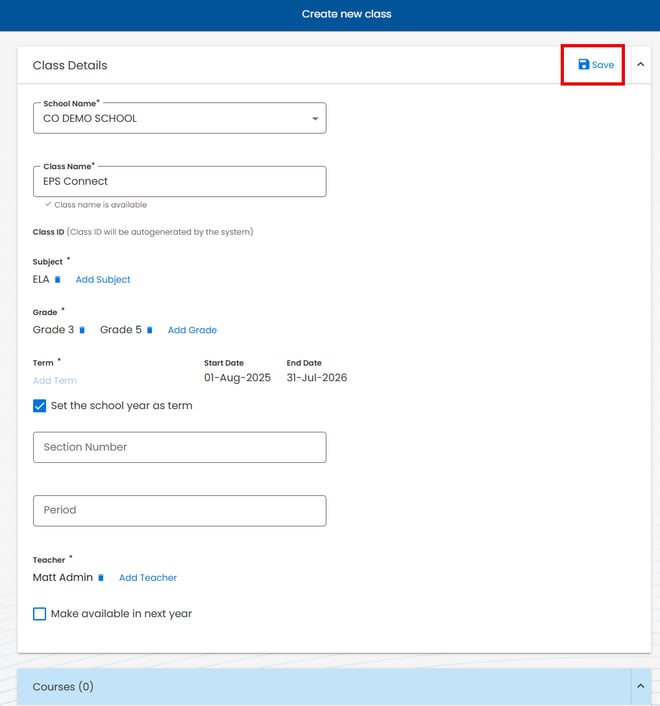This screenshot has width=660, height=706.
Task: Click the Add Subject link
Action: click(103, 280)
